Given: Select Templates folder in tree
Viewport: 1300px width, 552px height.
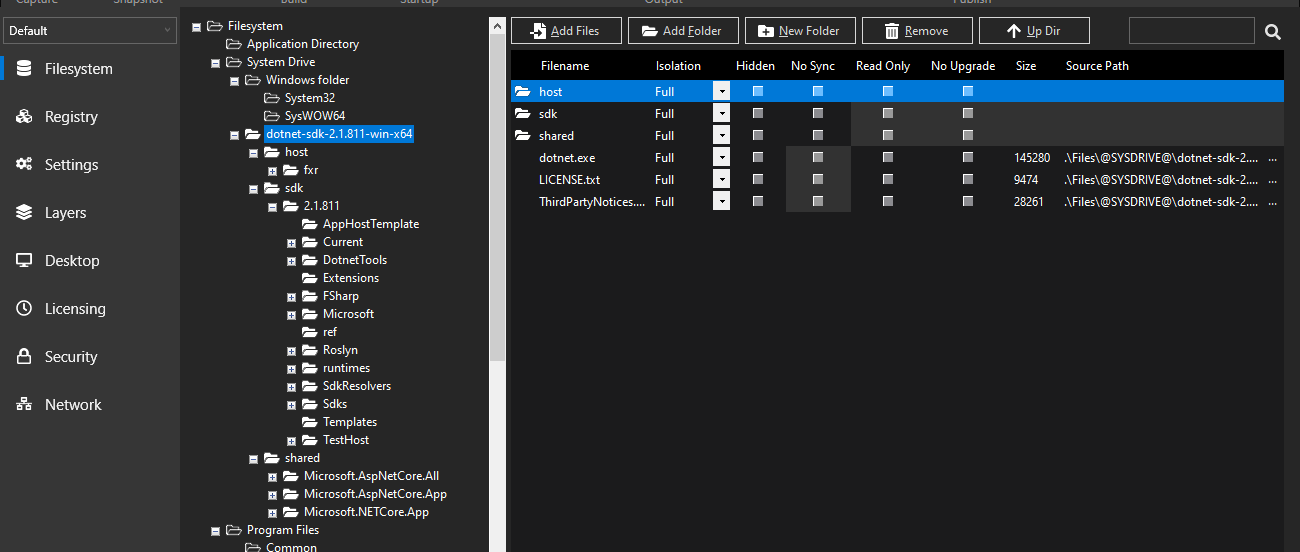Looking at the screenshot, I should click(349, 422).
